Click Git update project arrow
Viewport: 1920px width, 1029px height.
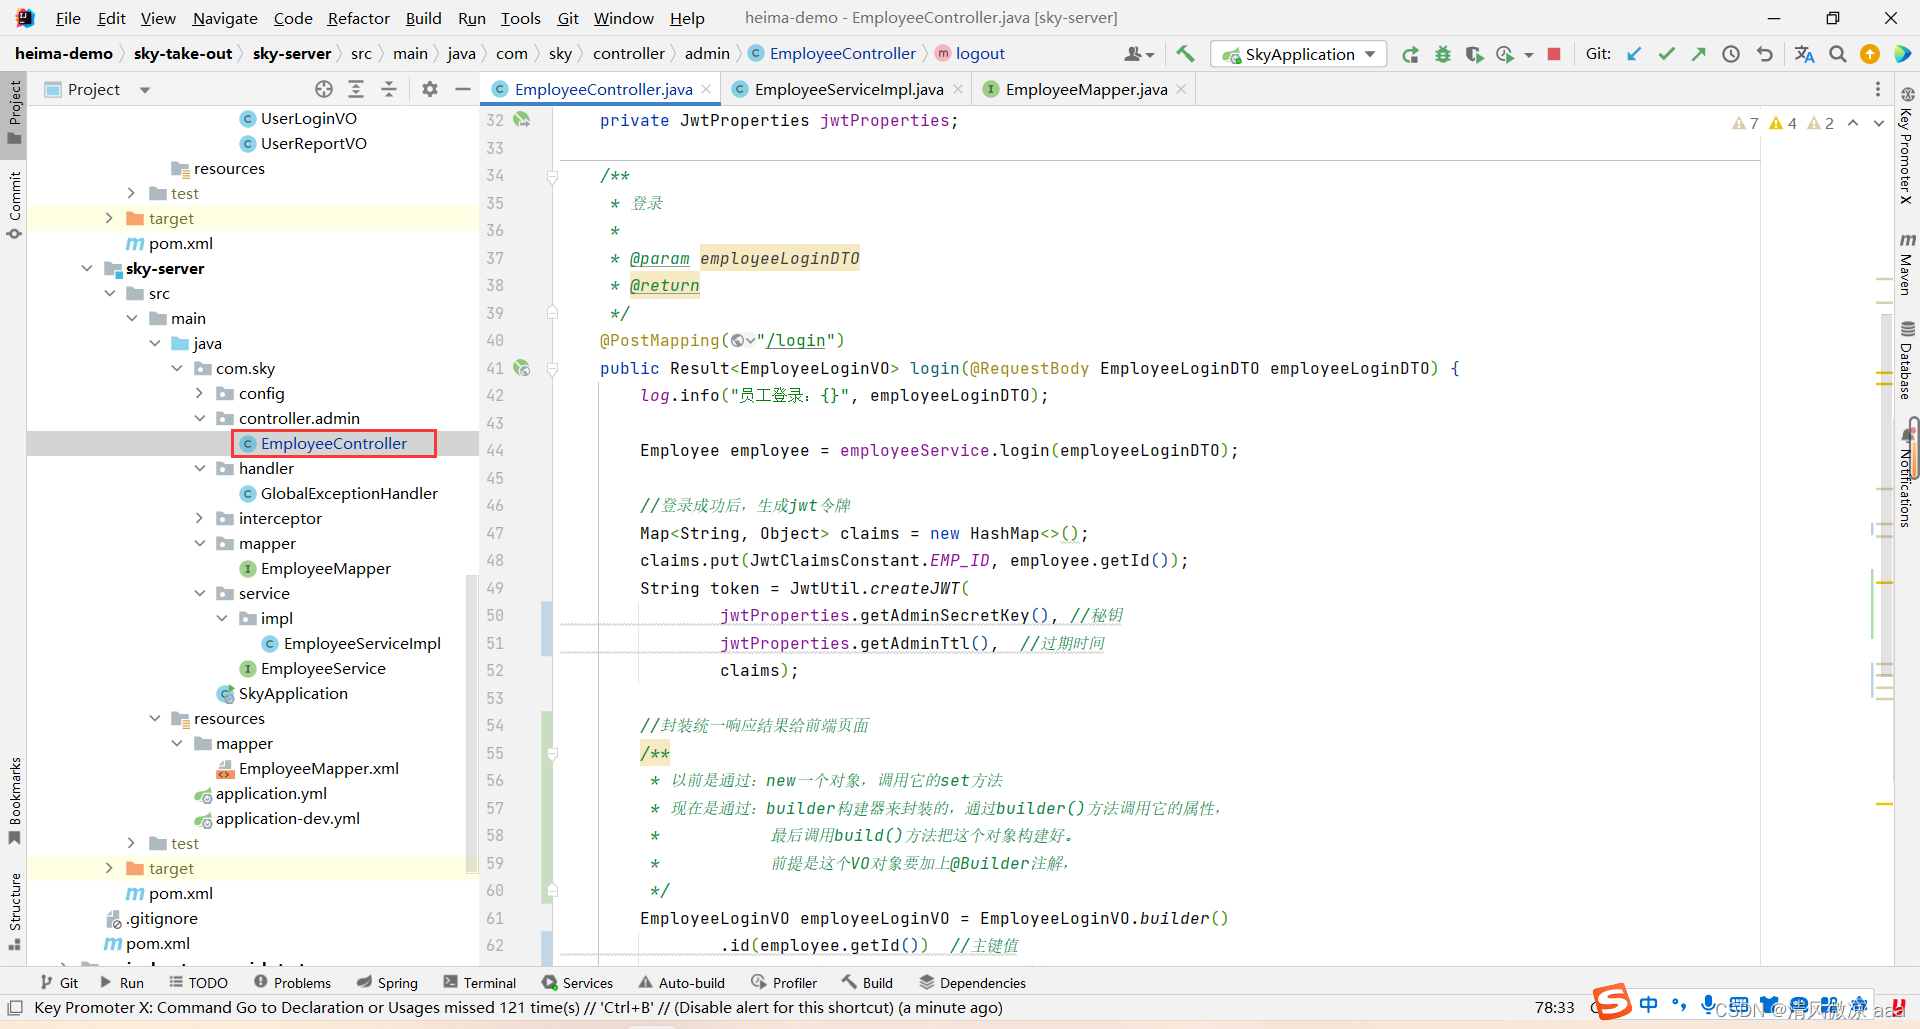click(x=1634, y=54)
